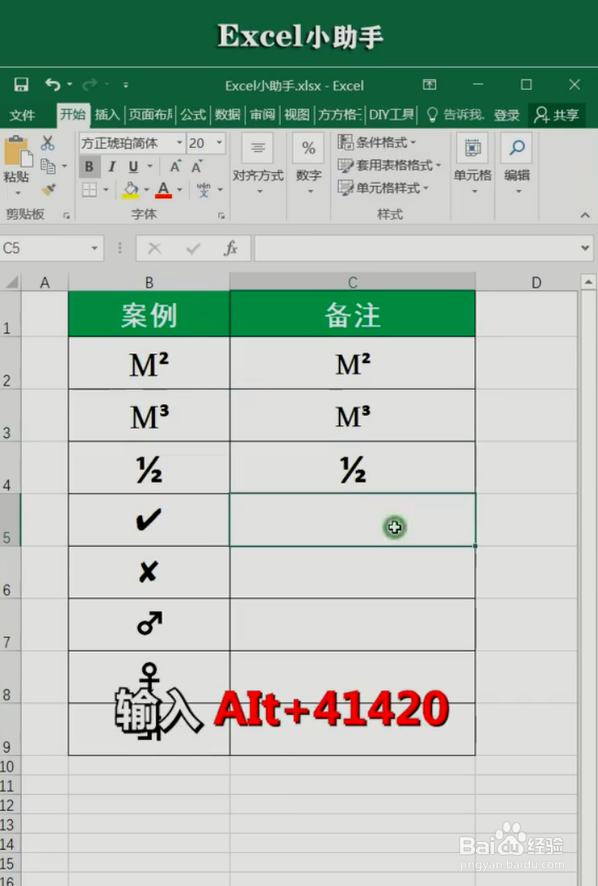The image size is (598, 886).
Task: Open Conditional Formatting (条件格式)
Action: tap(376, 142)
